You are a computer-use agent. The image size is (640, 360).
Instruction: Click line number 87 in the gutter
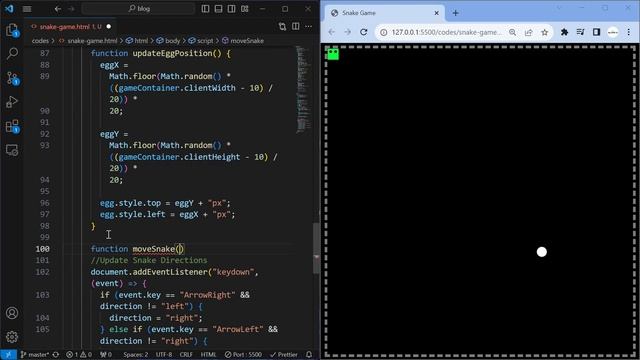(45, 53)
